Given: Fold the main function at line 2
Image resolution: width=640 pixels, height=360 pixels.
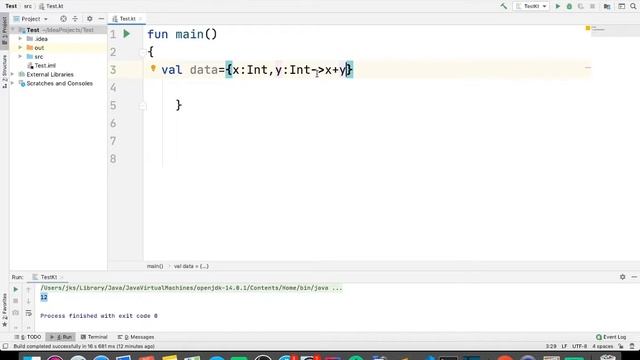Looking at the screenshot, I should tap(142, 52).
